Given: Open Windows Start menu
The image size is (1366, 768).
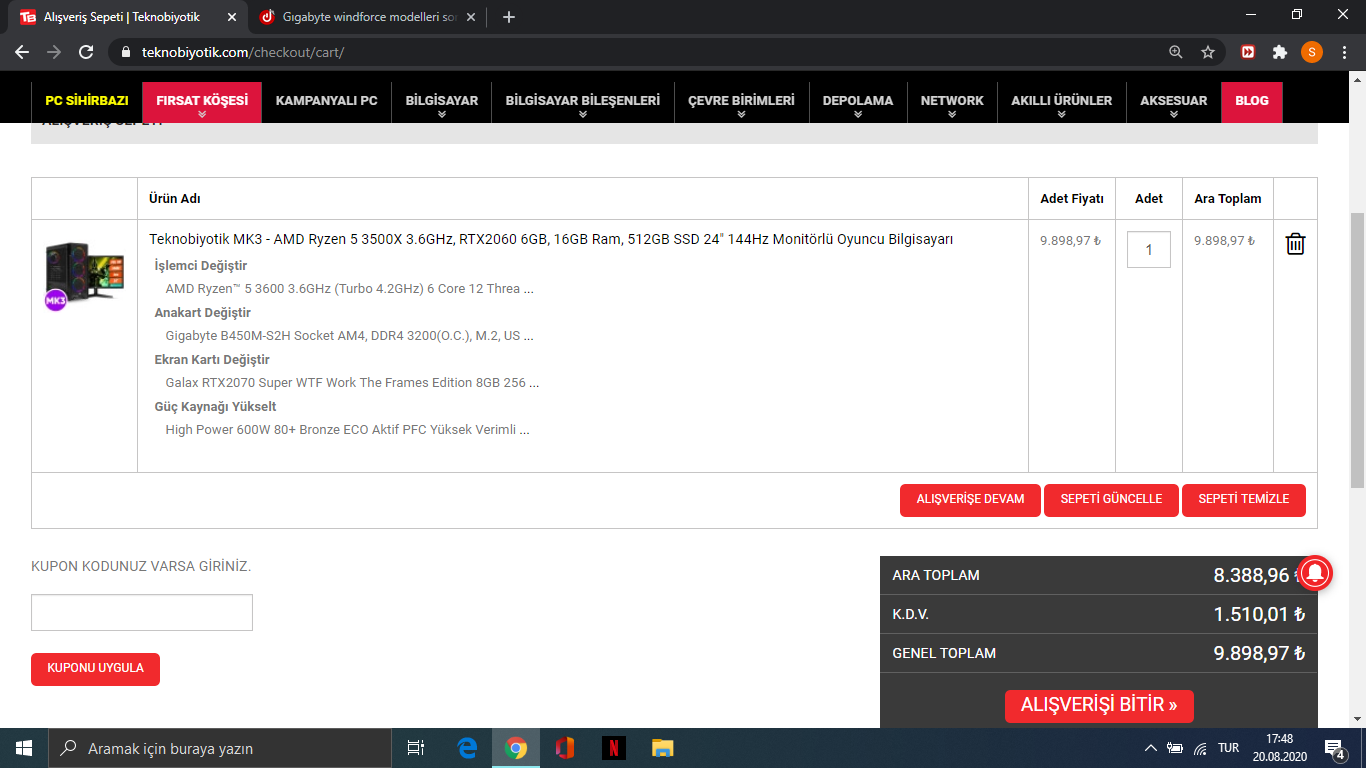Looking at the screenshot, I should click(24, 748).
